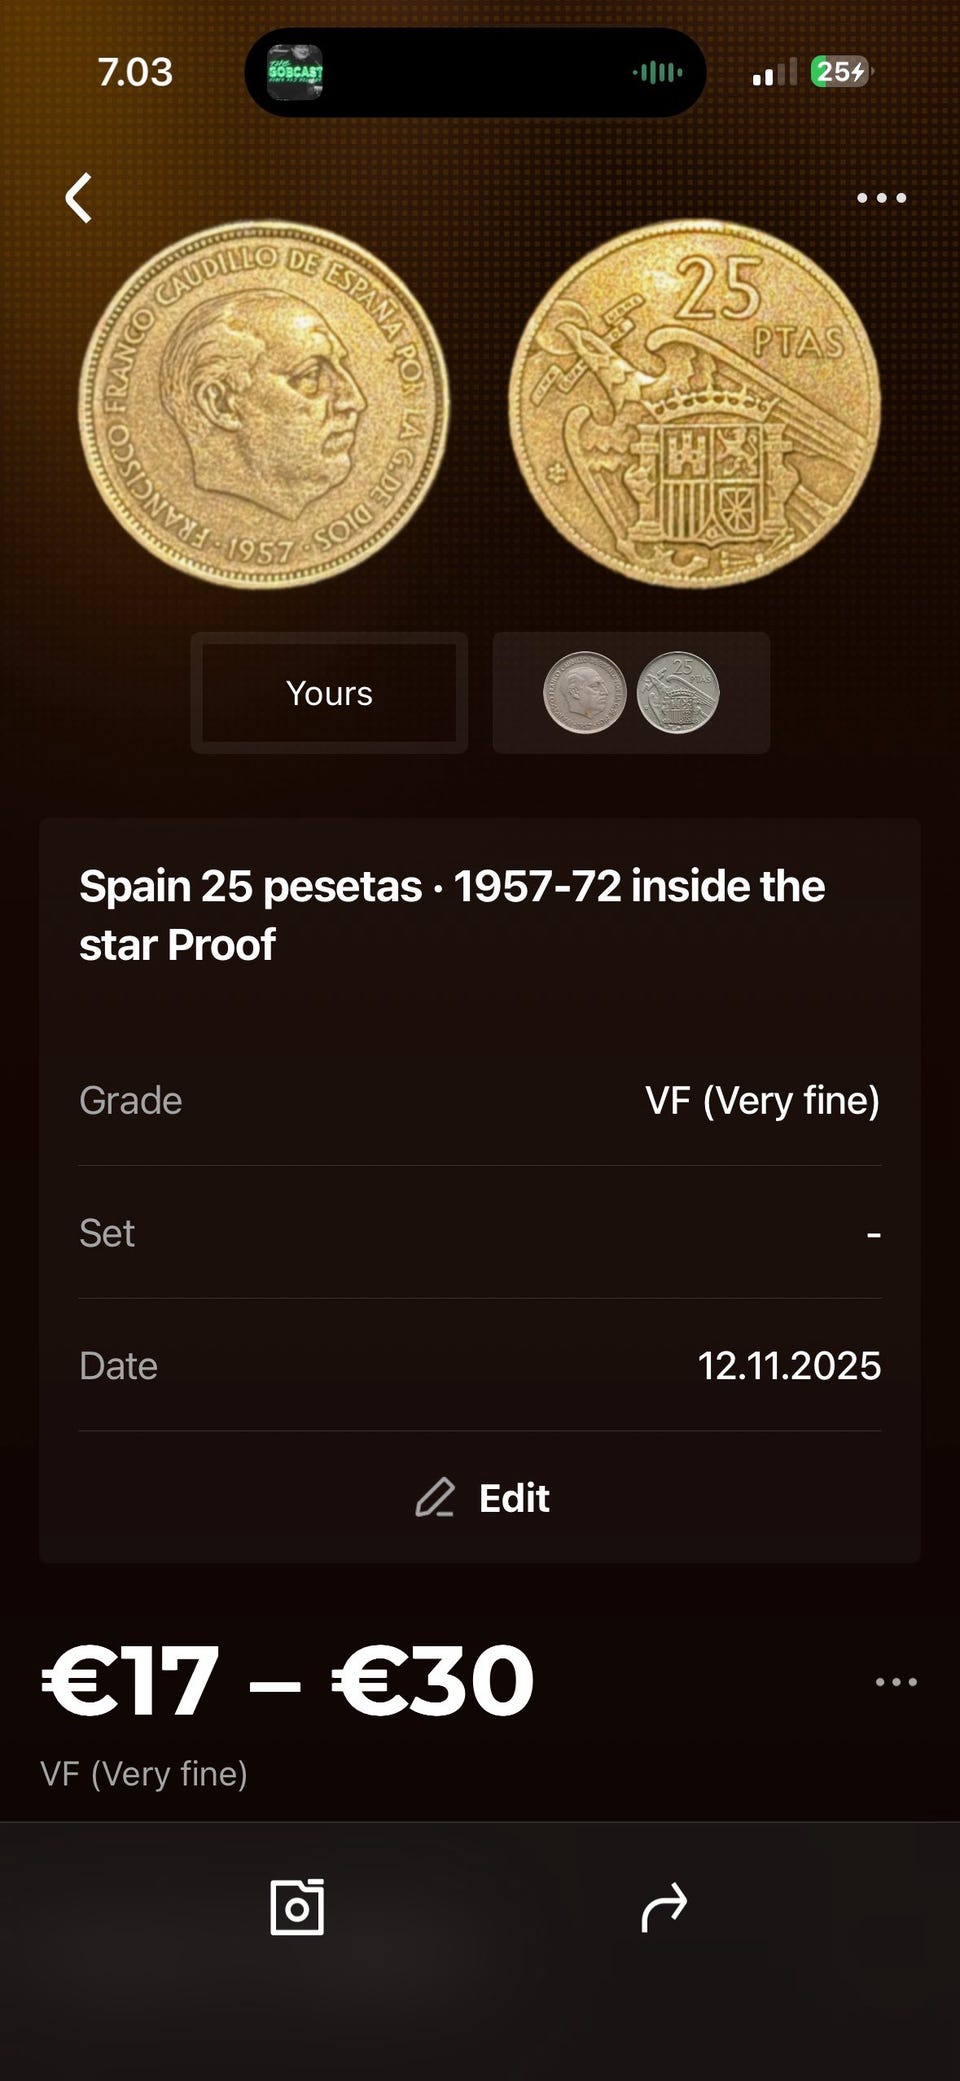Image resolution: width=960 pixels, height=2081 pixels.
Task: Tap the VF (Very fine) label under the price
Action: (x=144, y=1774)
